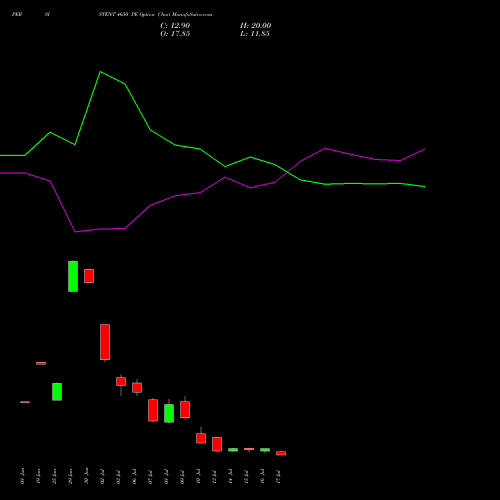Click the peak of the green indicator line
The height and width of the screenshot is (500, 500).
(100, 72)
